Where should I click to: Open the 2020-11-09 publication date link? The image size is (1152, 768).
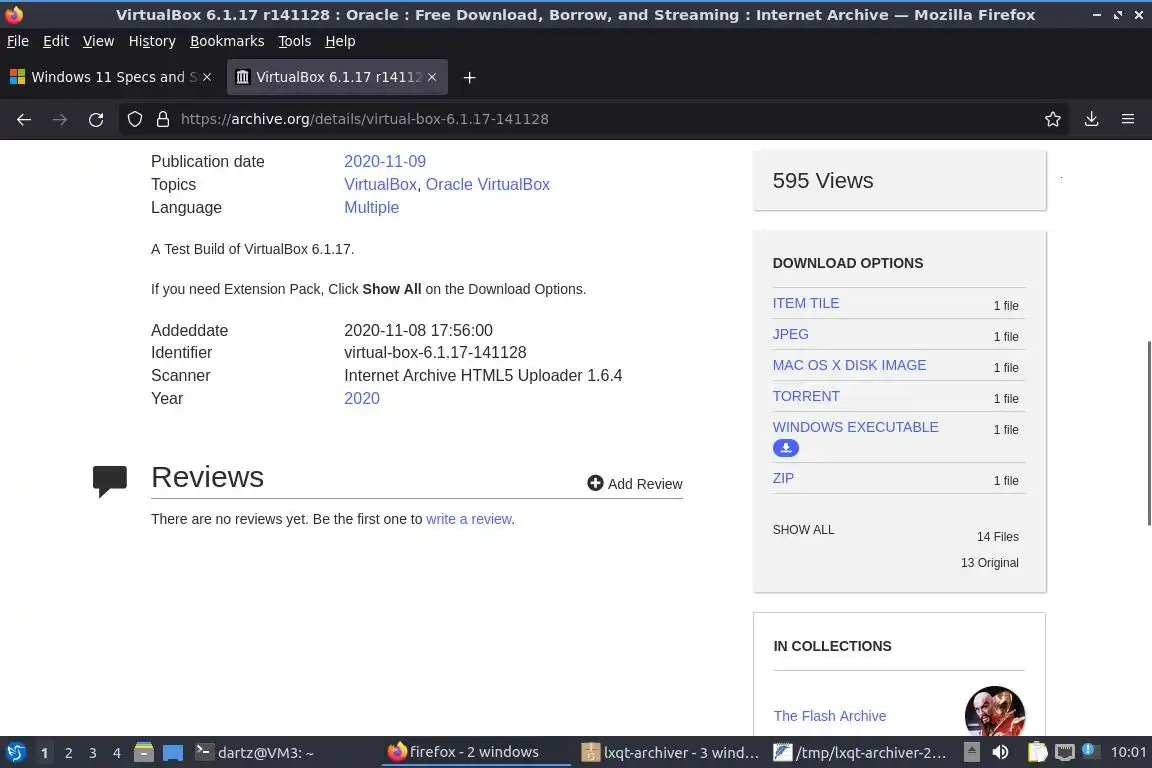[x=385, y=161]
